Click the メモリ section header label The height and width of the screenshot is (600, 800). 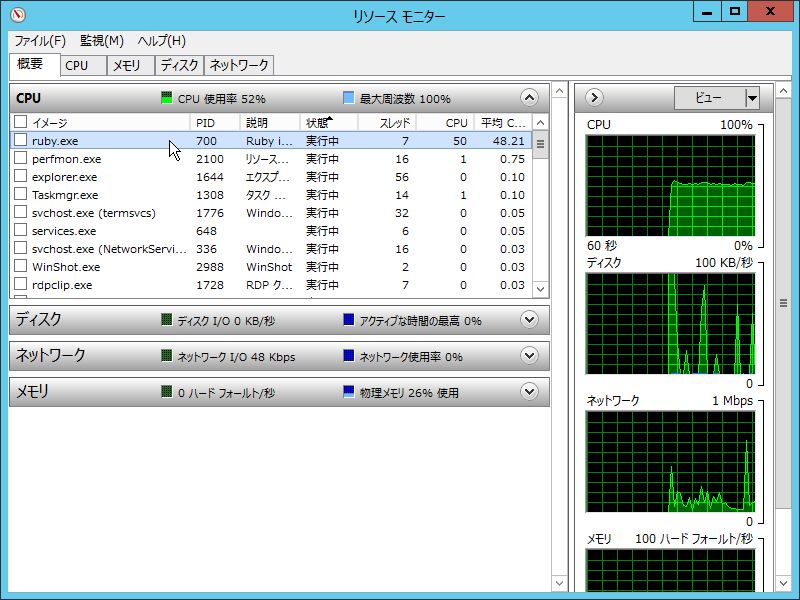point(32,391)
